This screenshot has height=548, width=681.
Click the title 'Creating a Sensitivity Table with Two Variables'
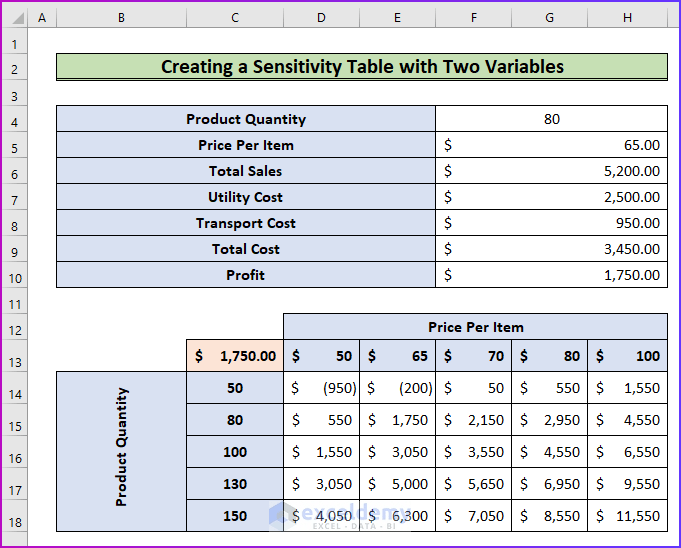(362, 67)
